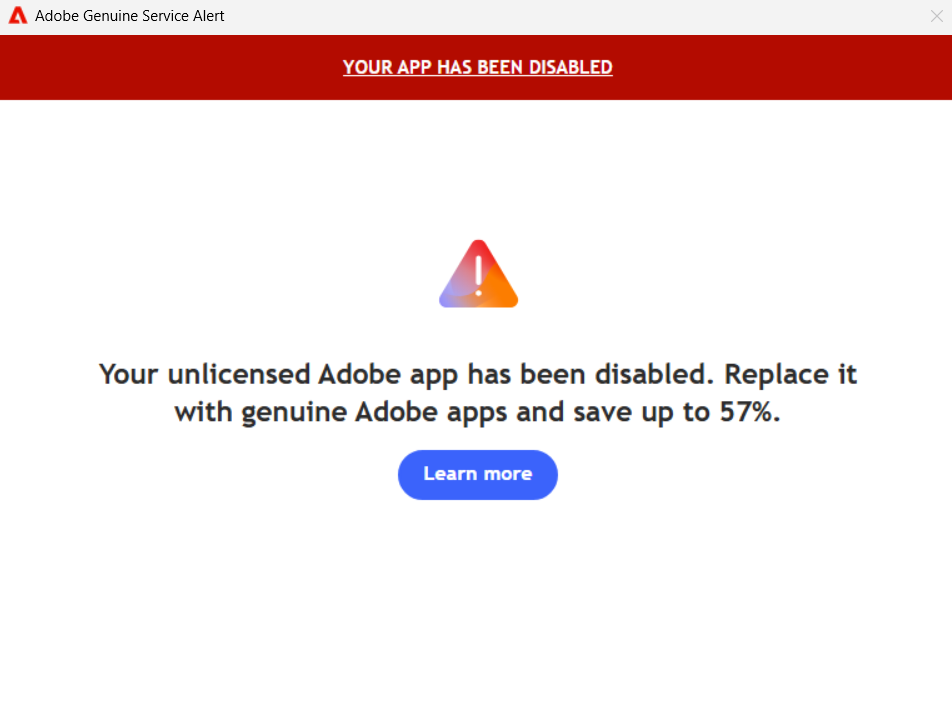Click the word 'genuine' in the message

coord(293,413)
